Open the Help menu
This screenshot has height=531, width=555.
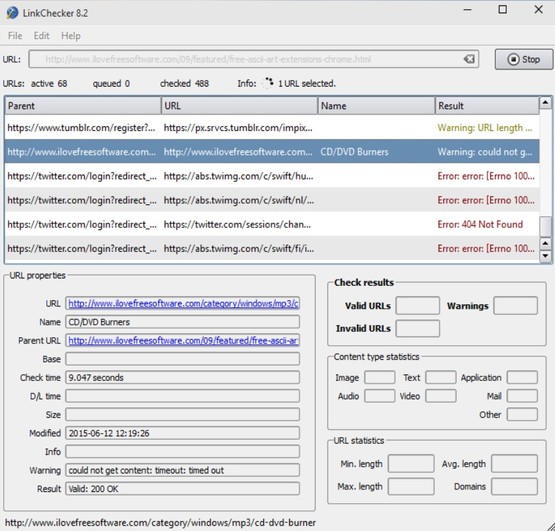tap(71, 36)
